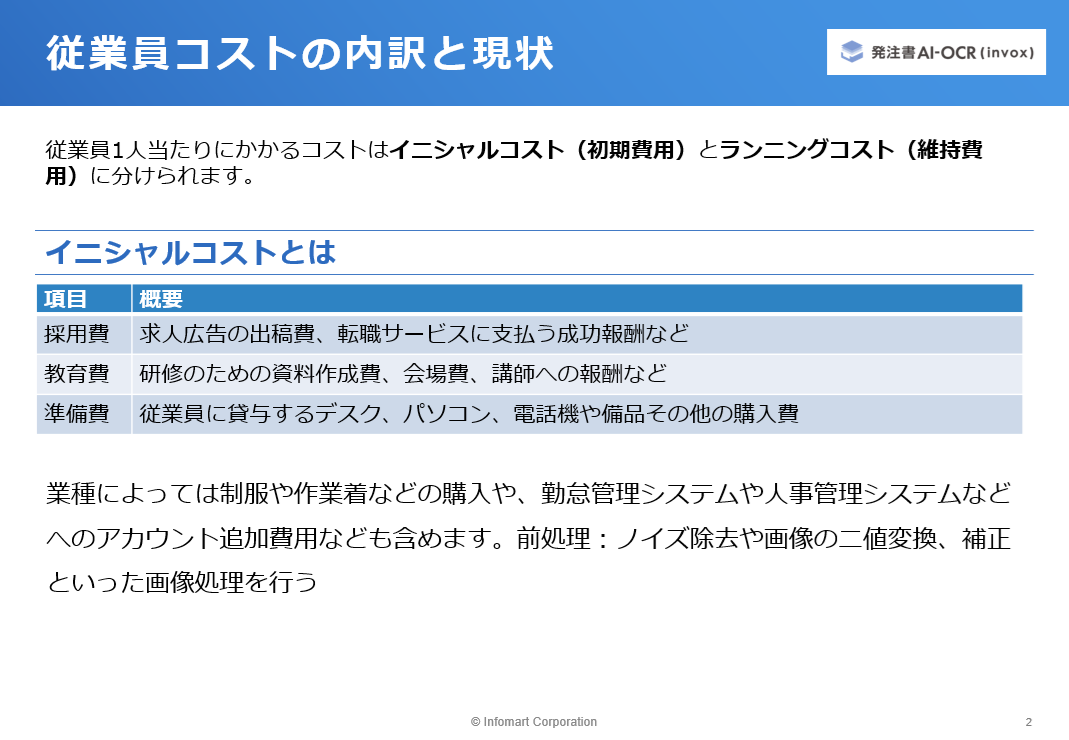The height and width of the screenshot is (740, 1069).
Task: Select the 採用費 table cell
Action: coord(84,334)
